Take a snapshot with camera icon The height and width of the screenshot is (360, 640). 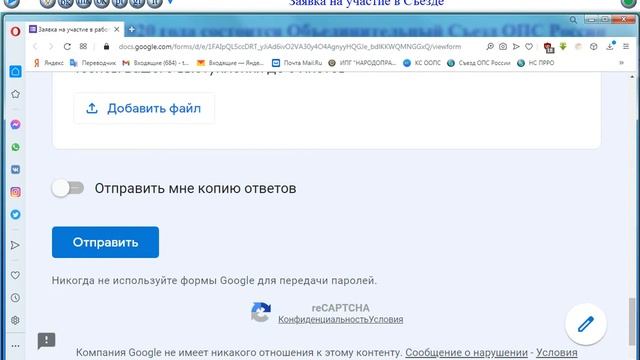click(x=503, y=47)
